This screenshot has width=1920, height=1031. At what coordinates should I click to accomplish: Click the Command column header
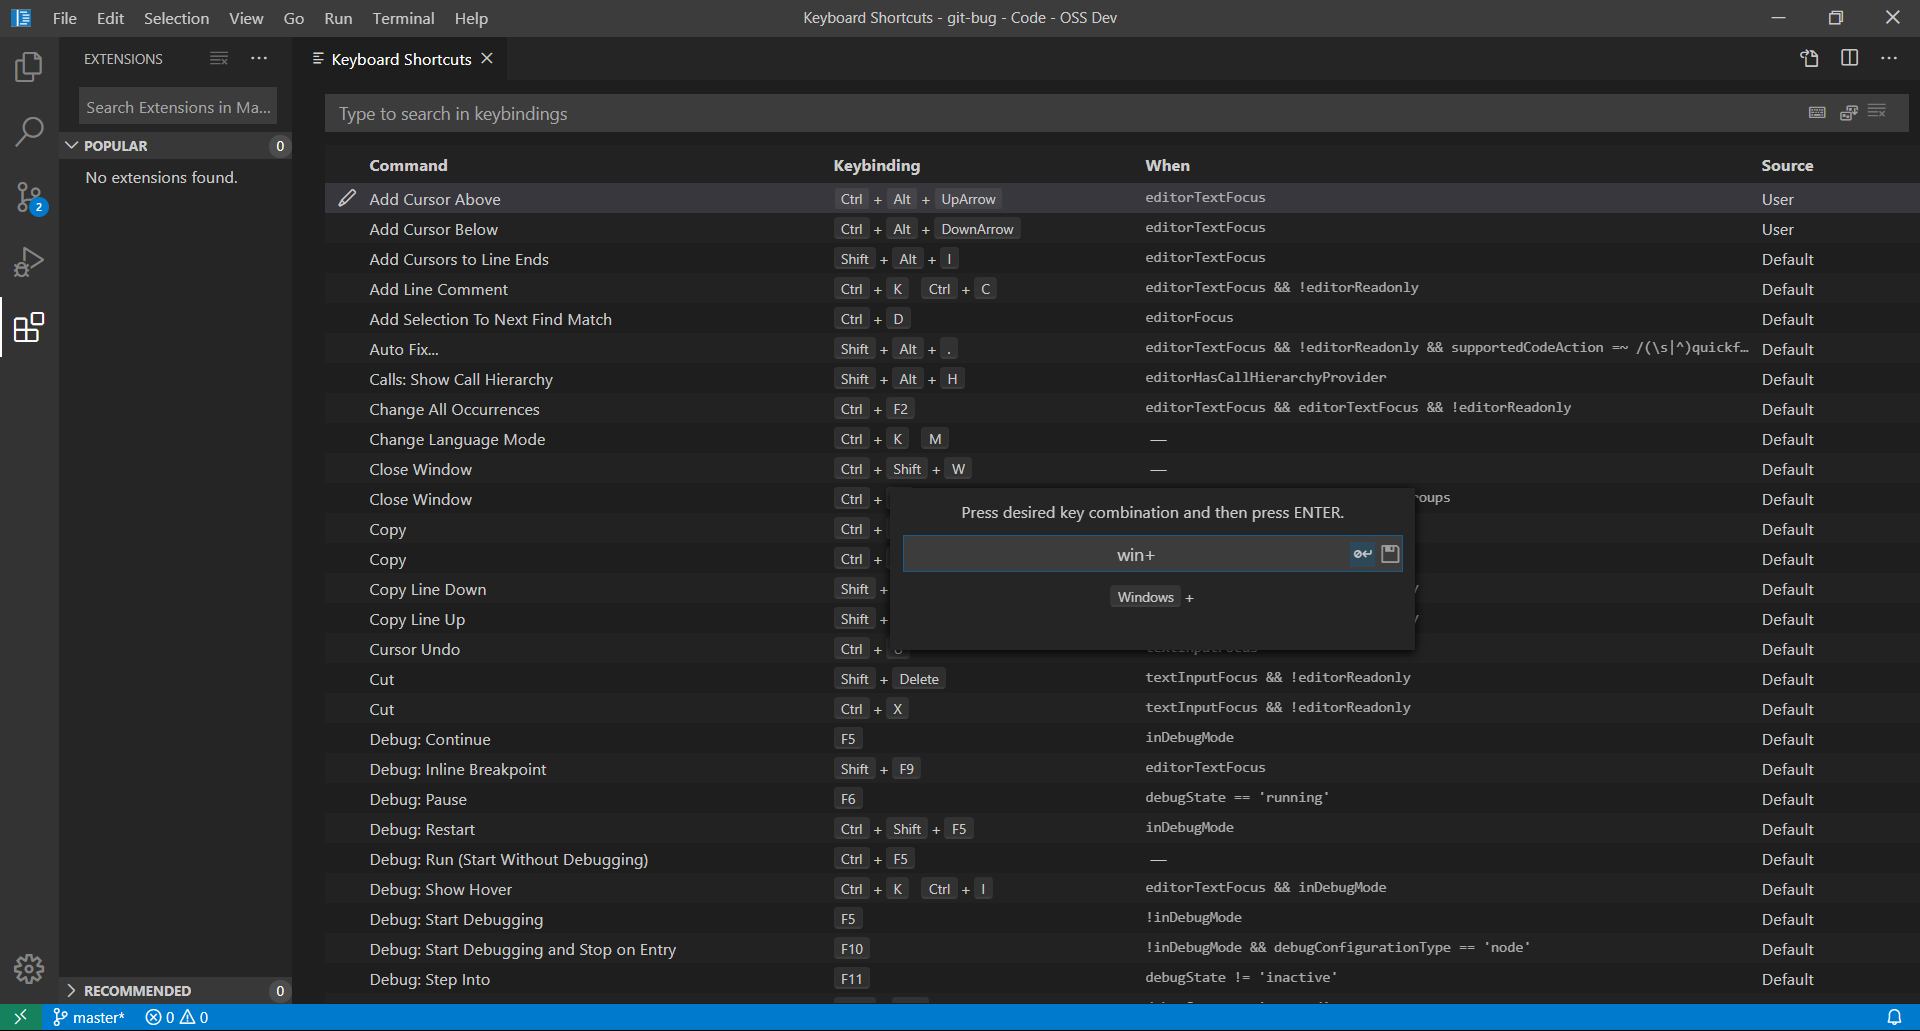(x=408, y=165)
